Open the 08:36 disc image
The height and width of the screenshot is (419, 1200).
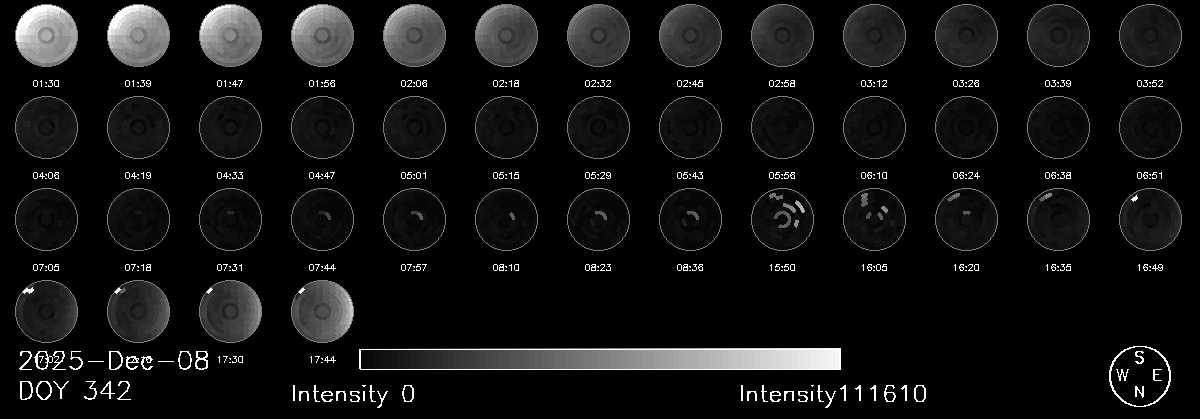tap(689, 217)
